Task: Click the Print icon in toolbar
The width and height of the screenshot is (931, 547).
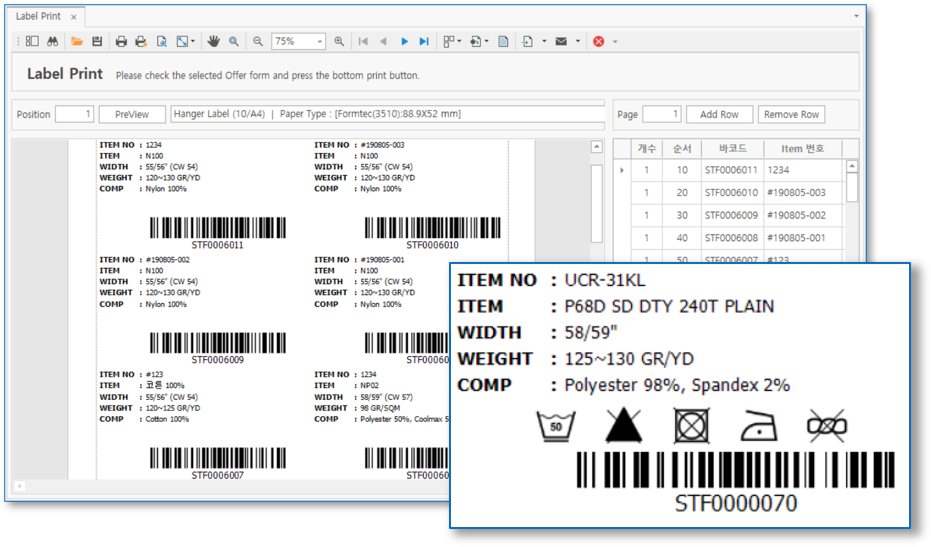Action: pyautogui.click(x=121, y=42)
